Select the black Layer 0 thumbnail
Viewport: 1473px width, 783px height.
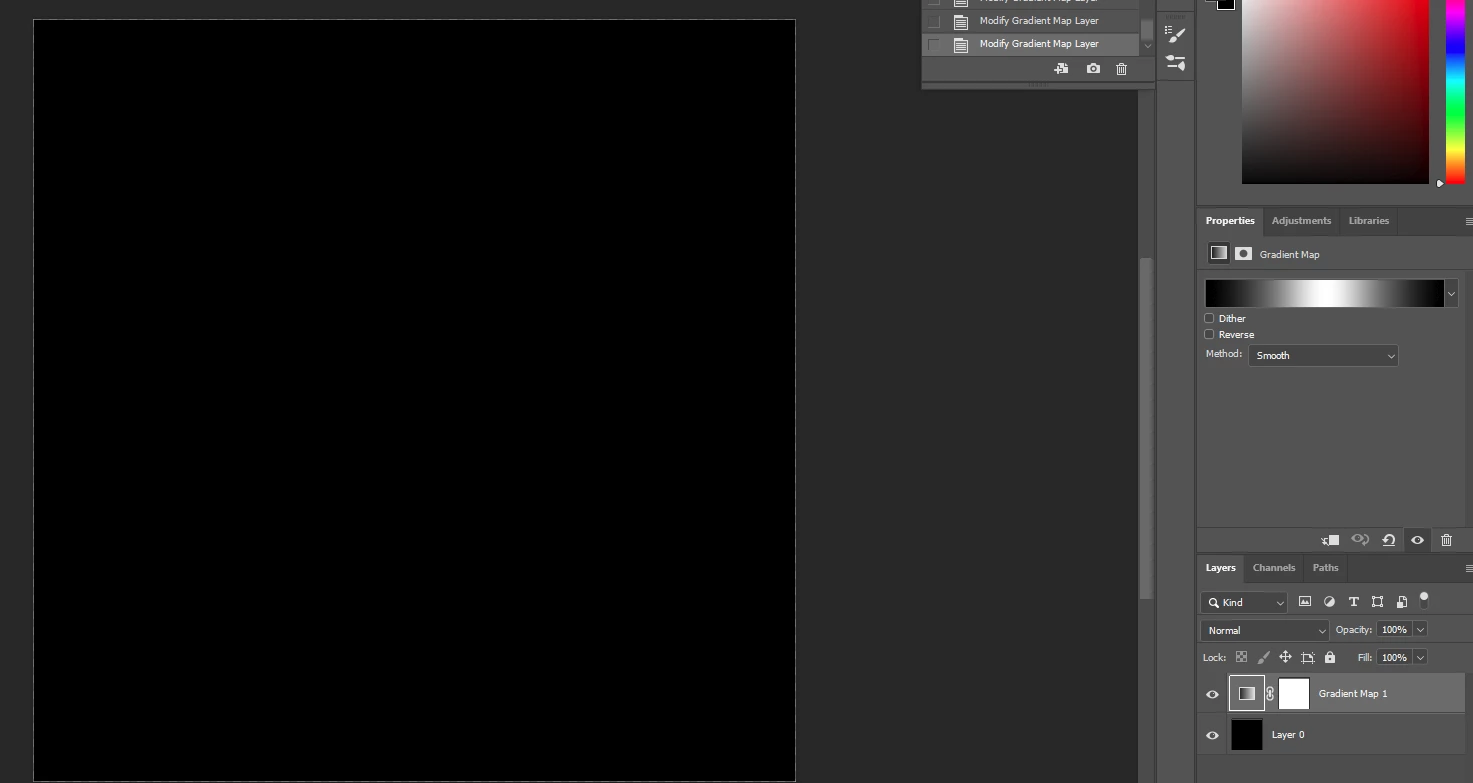[1246, 735]
